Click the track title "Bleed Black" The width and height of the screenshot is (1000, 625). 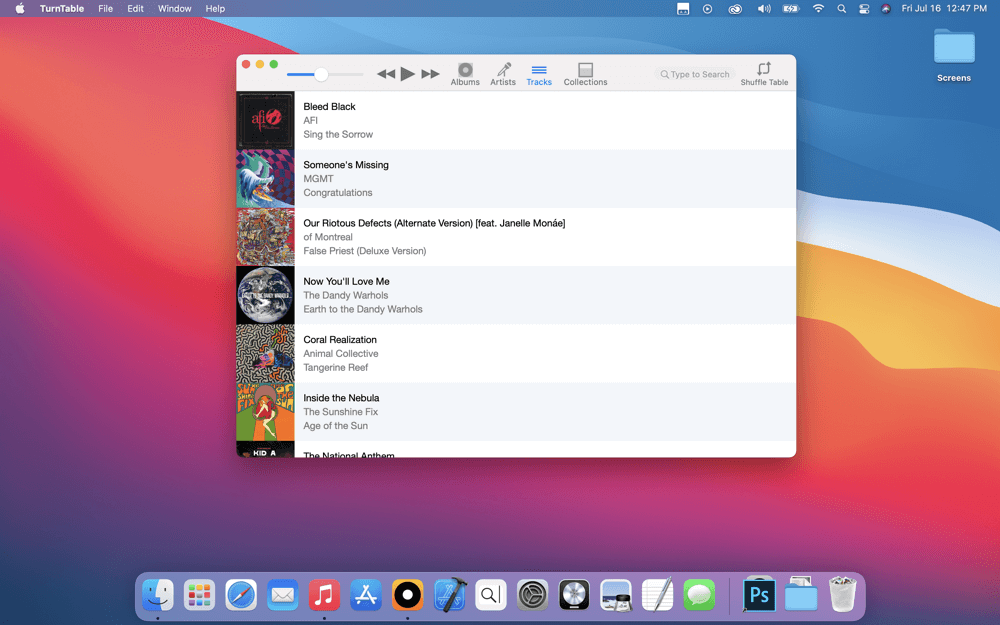[x=329, y=107]
